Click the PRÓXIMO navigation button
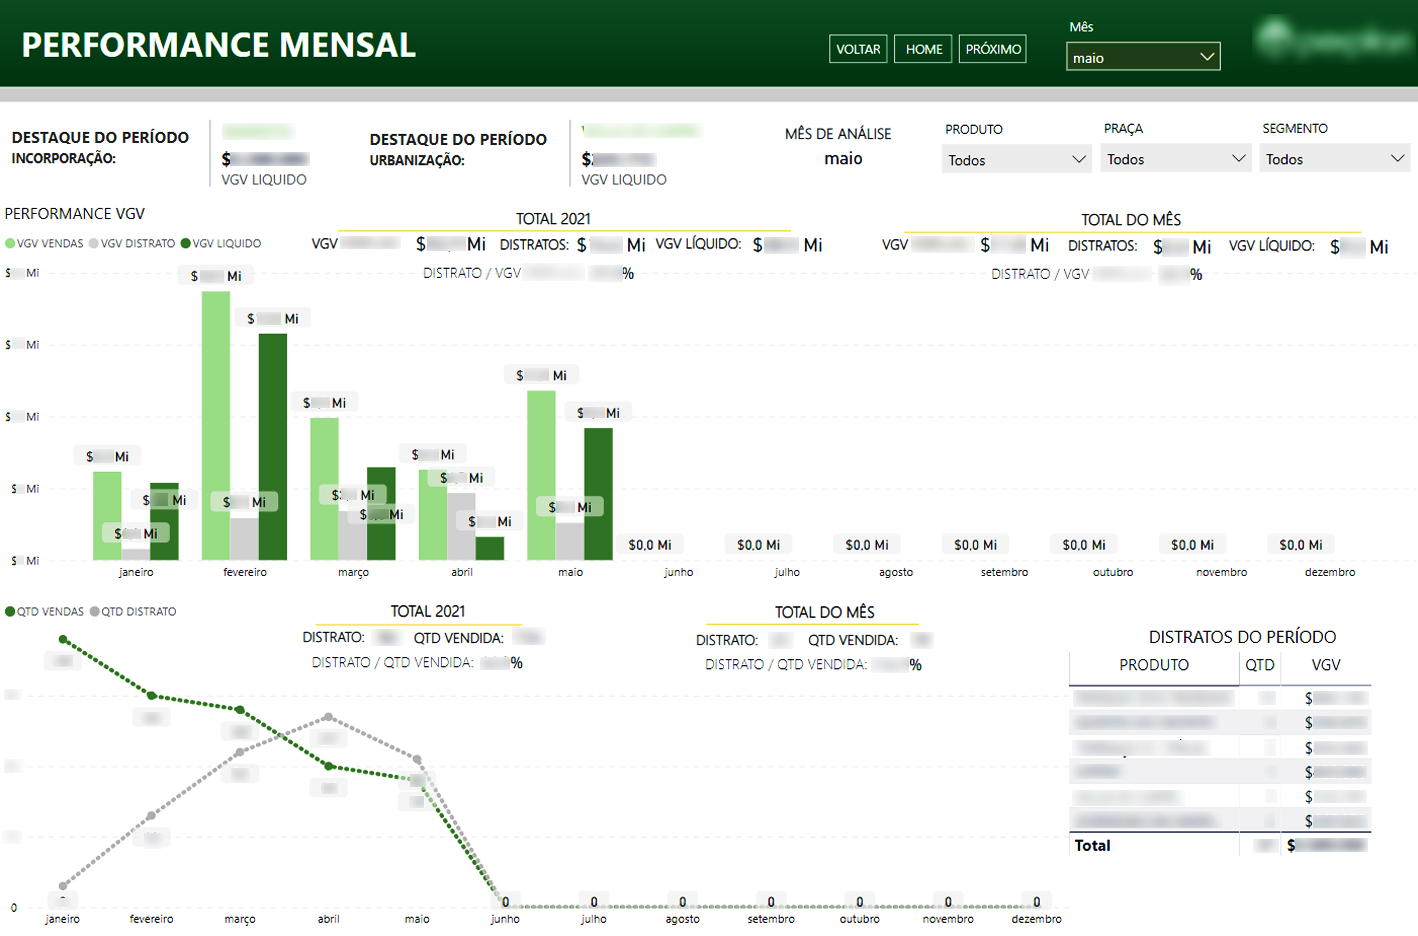The image size is (1418, 936). pyautogui.click(x=993, y=49)
